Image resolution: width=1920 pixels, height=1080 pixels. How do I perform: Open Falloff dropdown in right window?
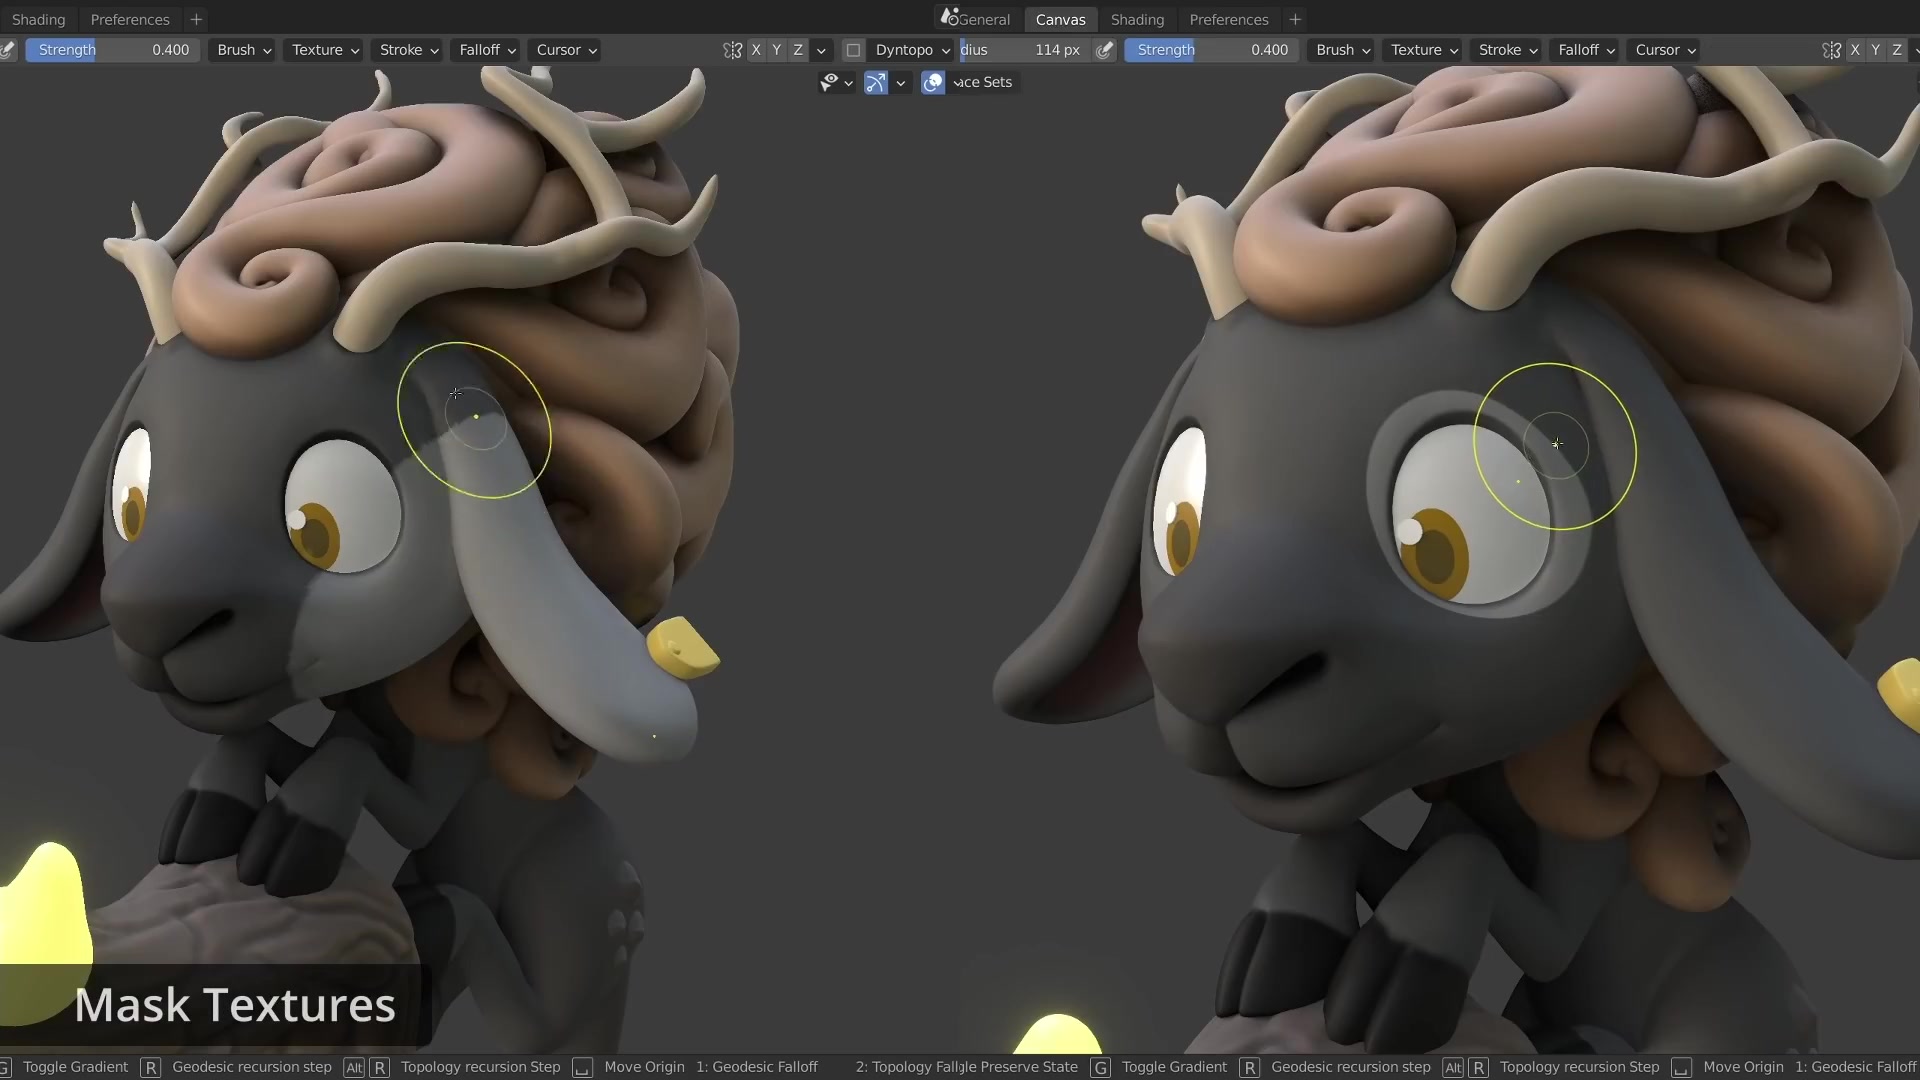[1586, 50]
